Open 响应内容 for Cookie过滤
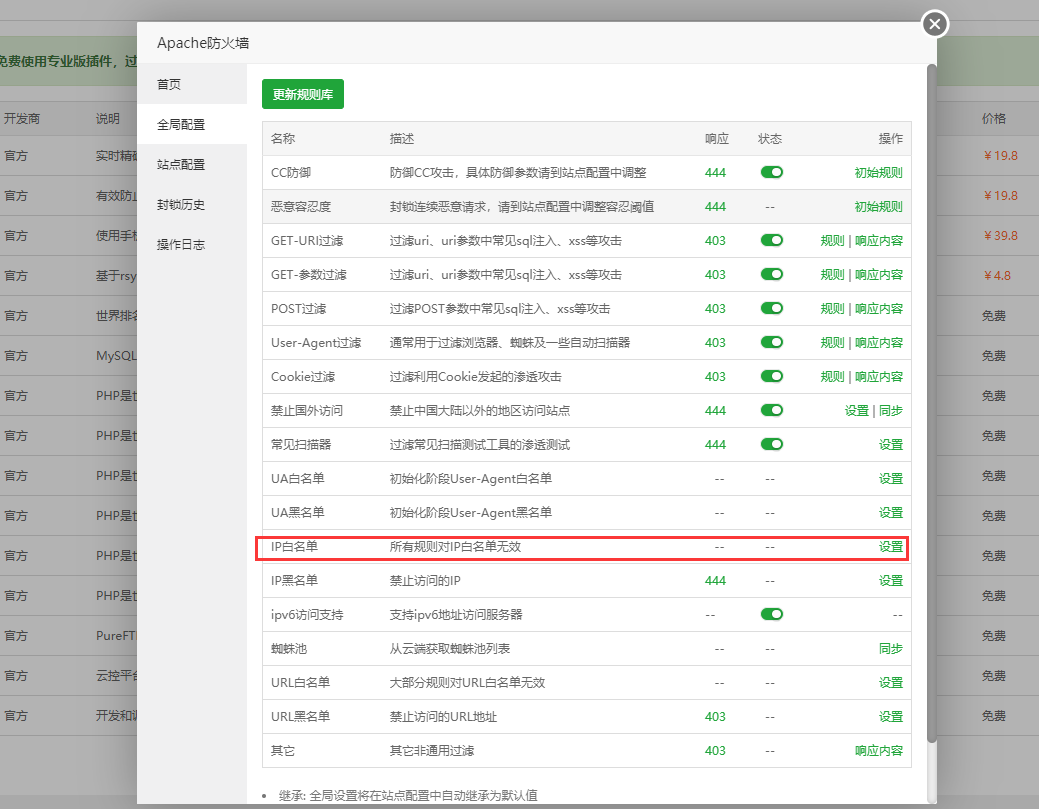This screenshot has width=1039, height=809. tap(879, 377)
